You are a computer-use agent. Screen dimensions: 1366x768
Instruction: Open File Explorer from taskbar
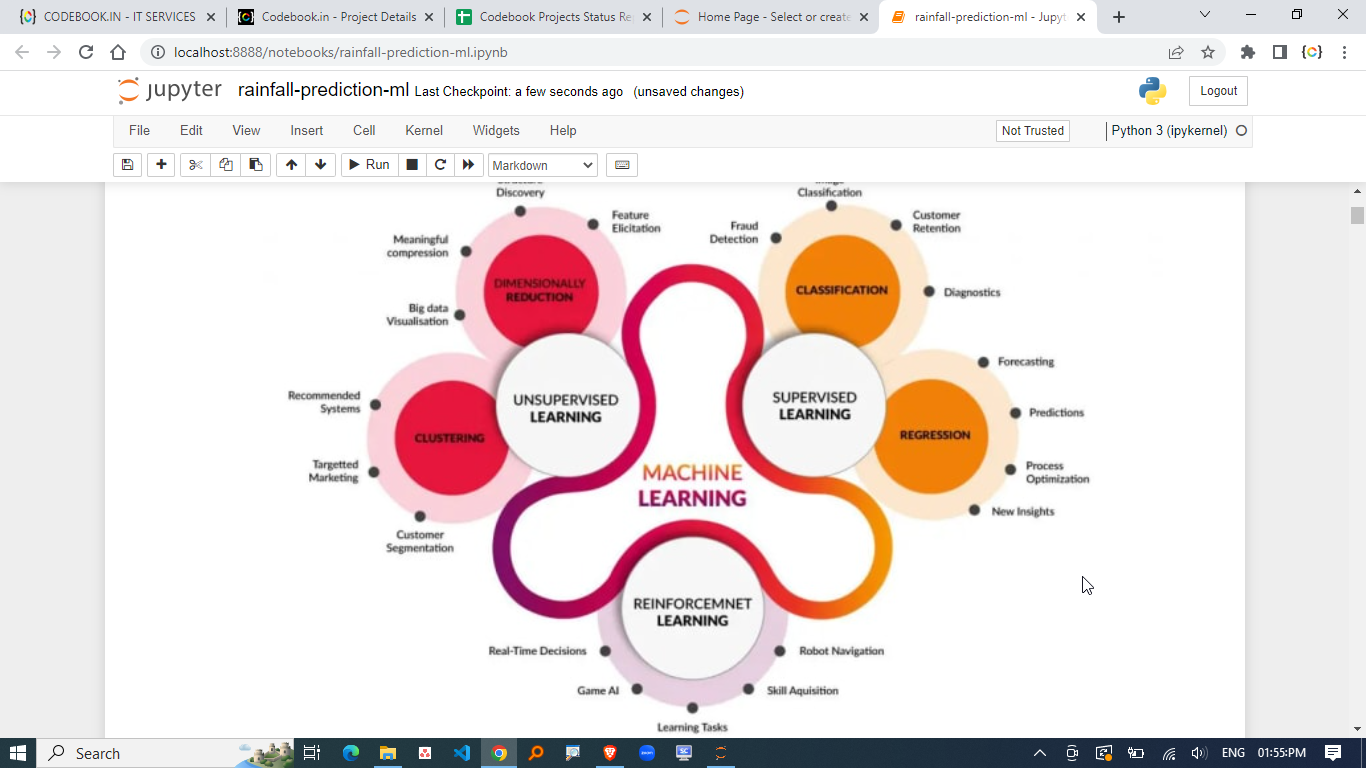pos(387,753)
